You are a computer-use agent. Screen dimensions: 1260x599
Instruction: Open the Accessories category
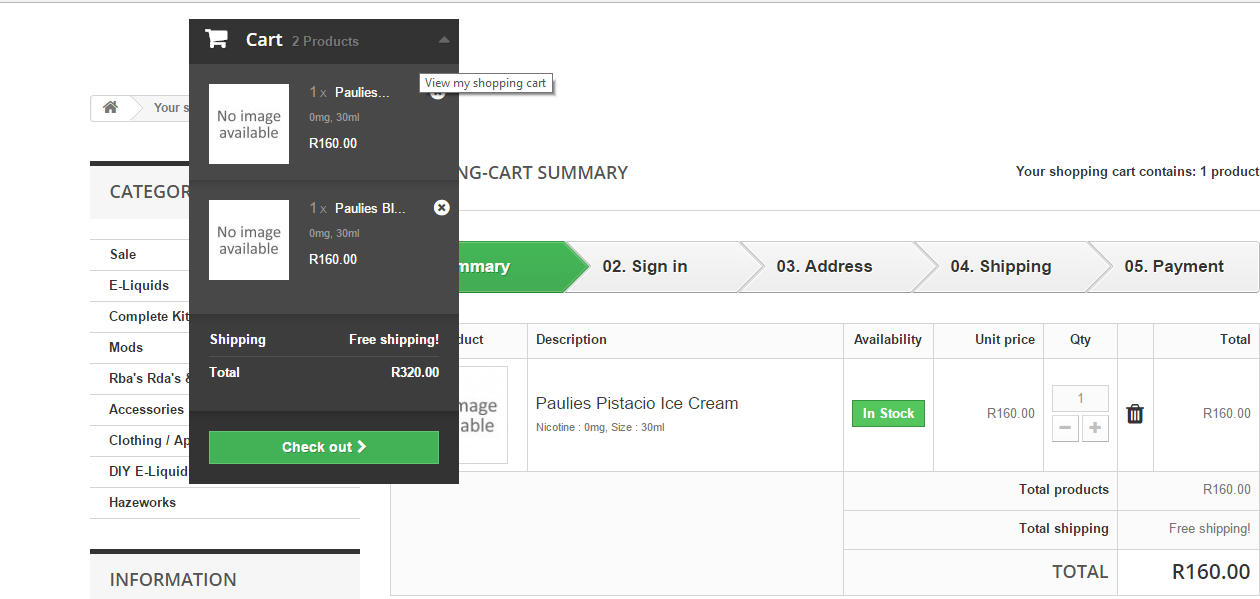click(146, 410)
